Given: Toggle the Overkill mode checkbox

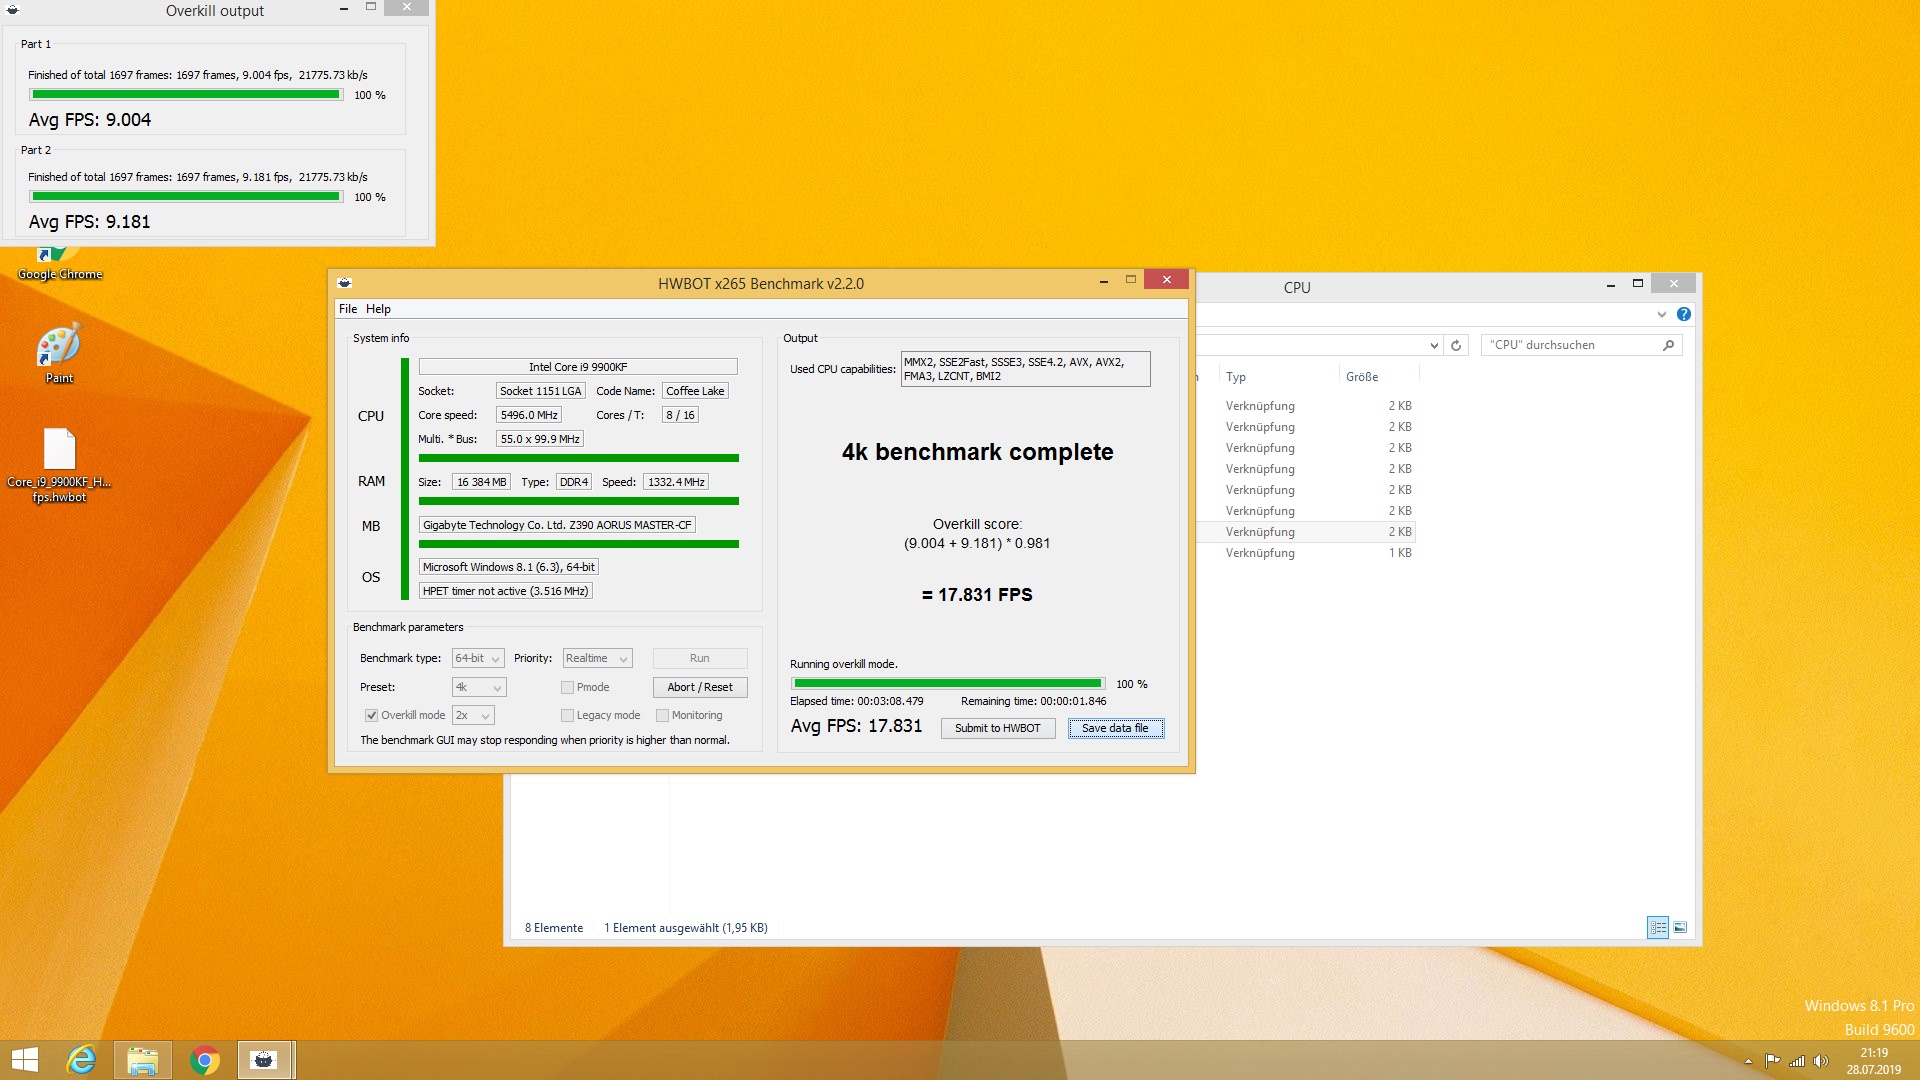Looking at the screenshot, I should click(x=371, y=715).
